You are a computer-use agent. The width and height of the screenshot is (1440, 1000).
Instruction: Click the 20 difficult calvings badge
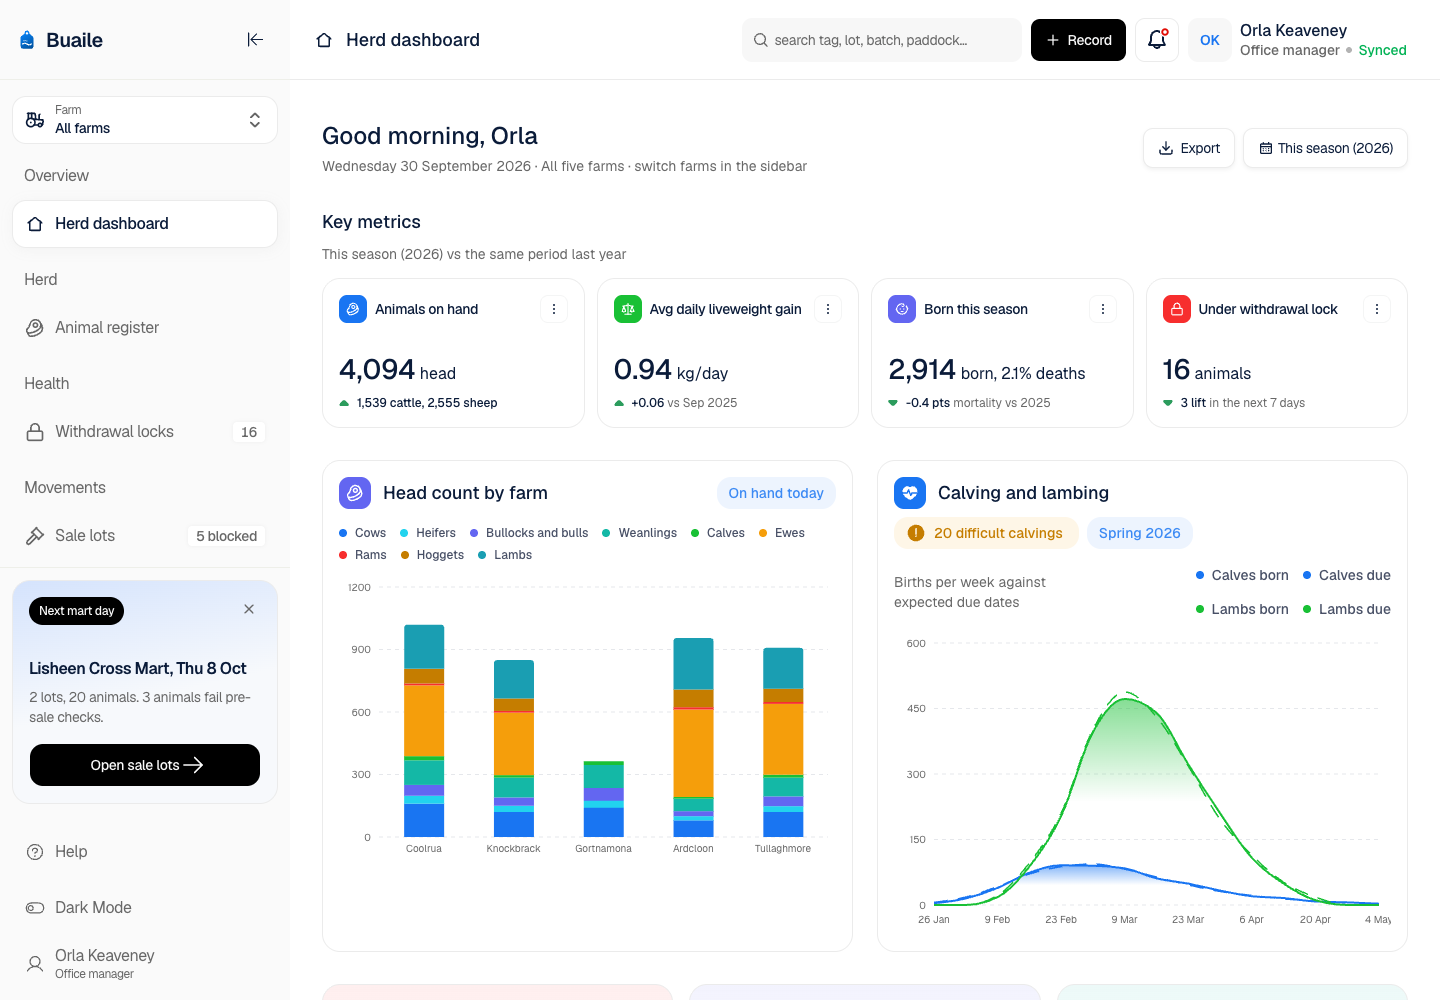coord(986,533)
